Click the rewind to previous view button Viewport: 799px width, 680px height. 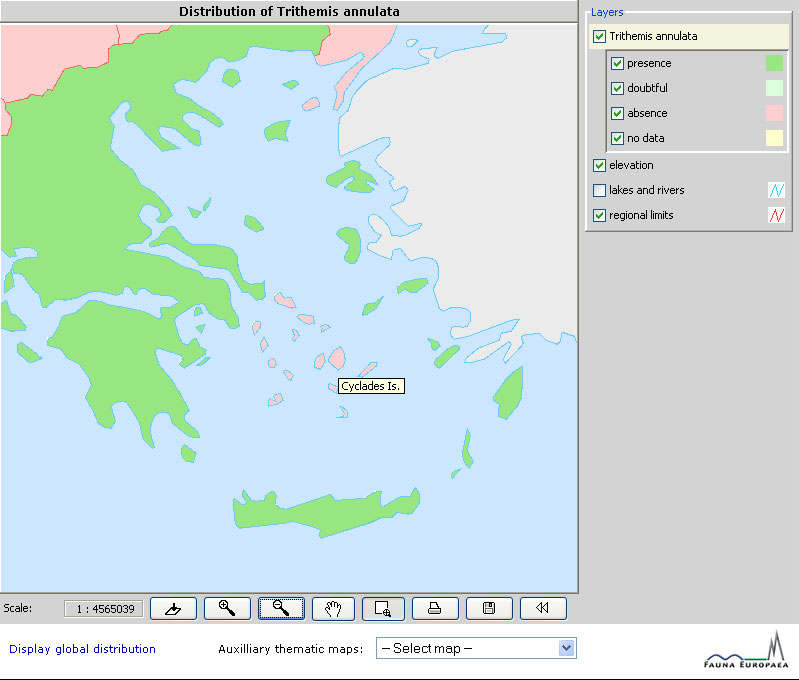543,608
